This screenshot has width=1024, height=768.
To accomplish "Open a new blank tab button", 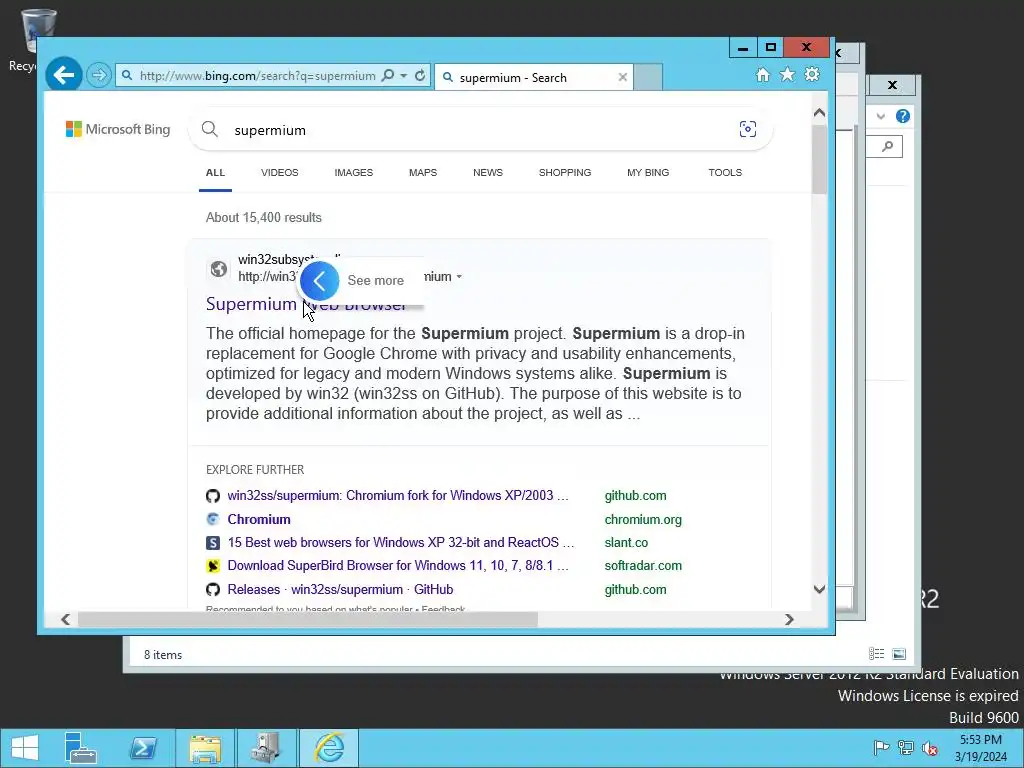I will pyautogui.click(x=648, y=77).
